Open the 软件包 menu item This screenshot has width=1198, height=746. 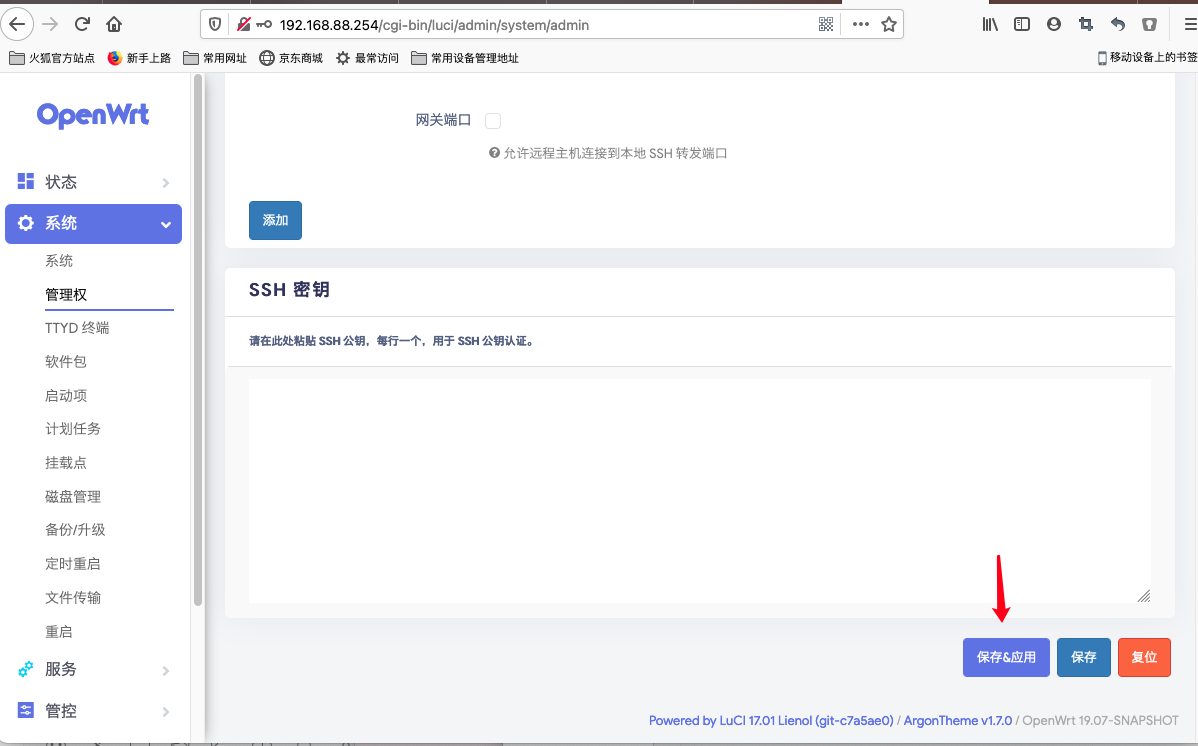coord(66,362)
